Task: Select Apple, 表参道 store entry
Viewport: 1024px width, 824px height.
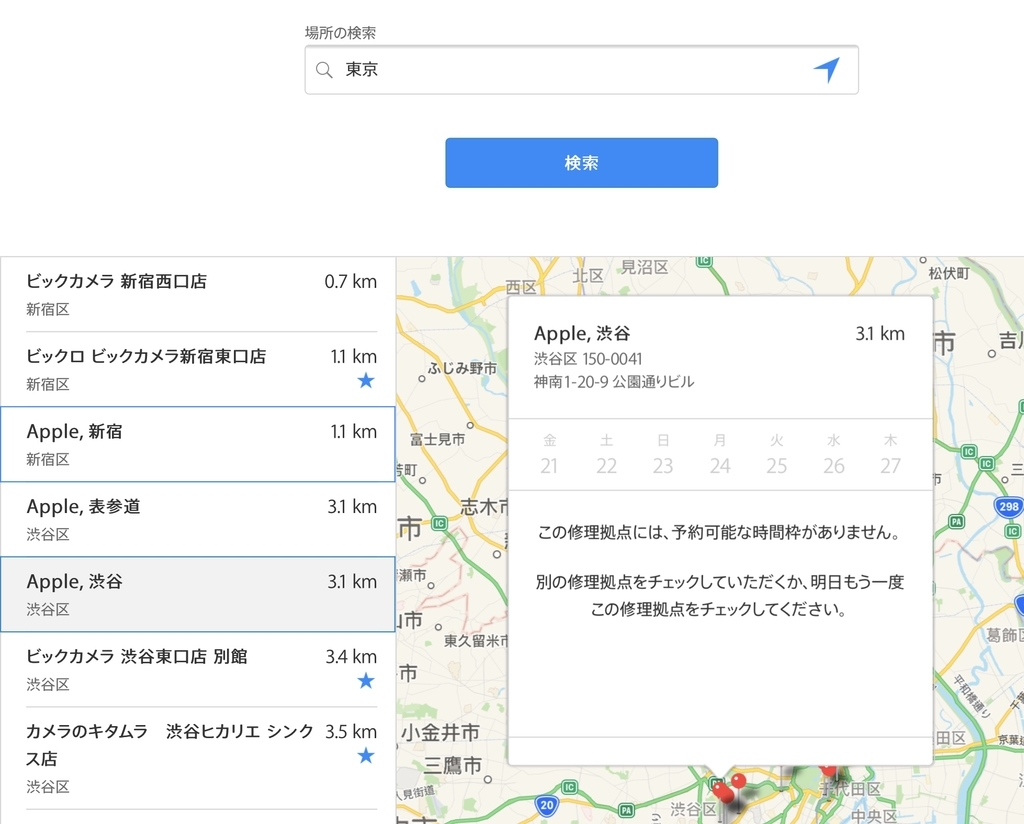Action: point(198,519)
